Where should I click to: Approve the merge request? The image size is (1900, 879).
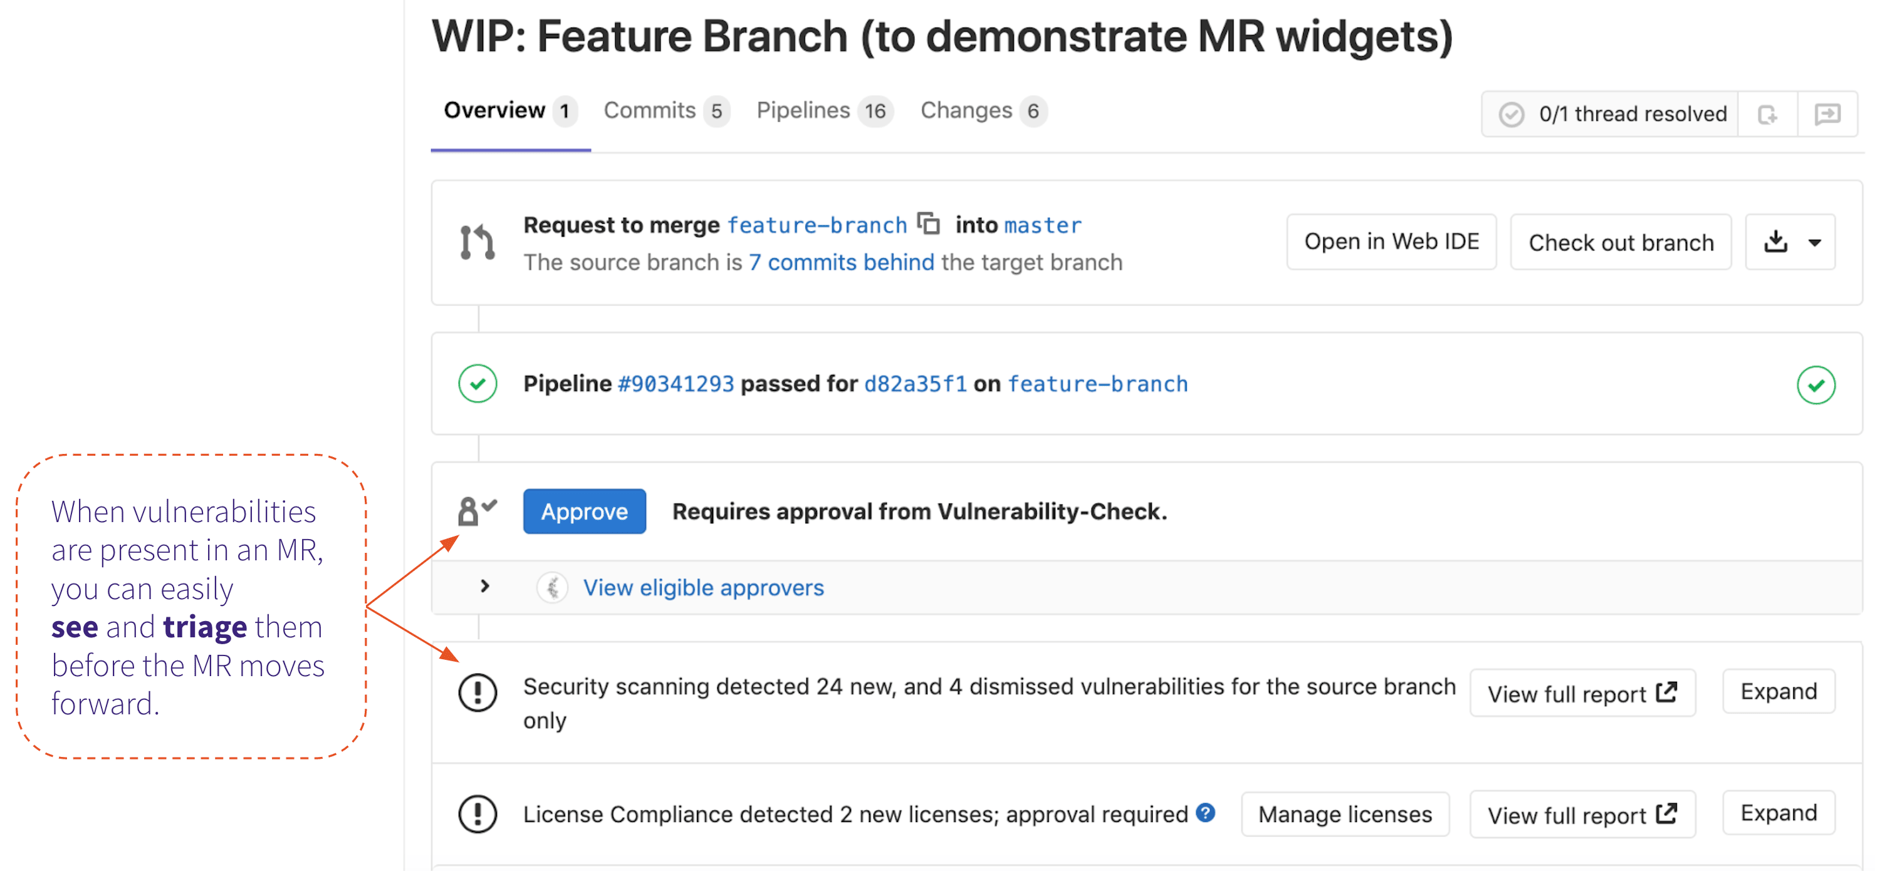click(x=584, y=511)
